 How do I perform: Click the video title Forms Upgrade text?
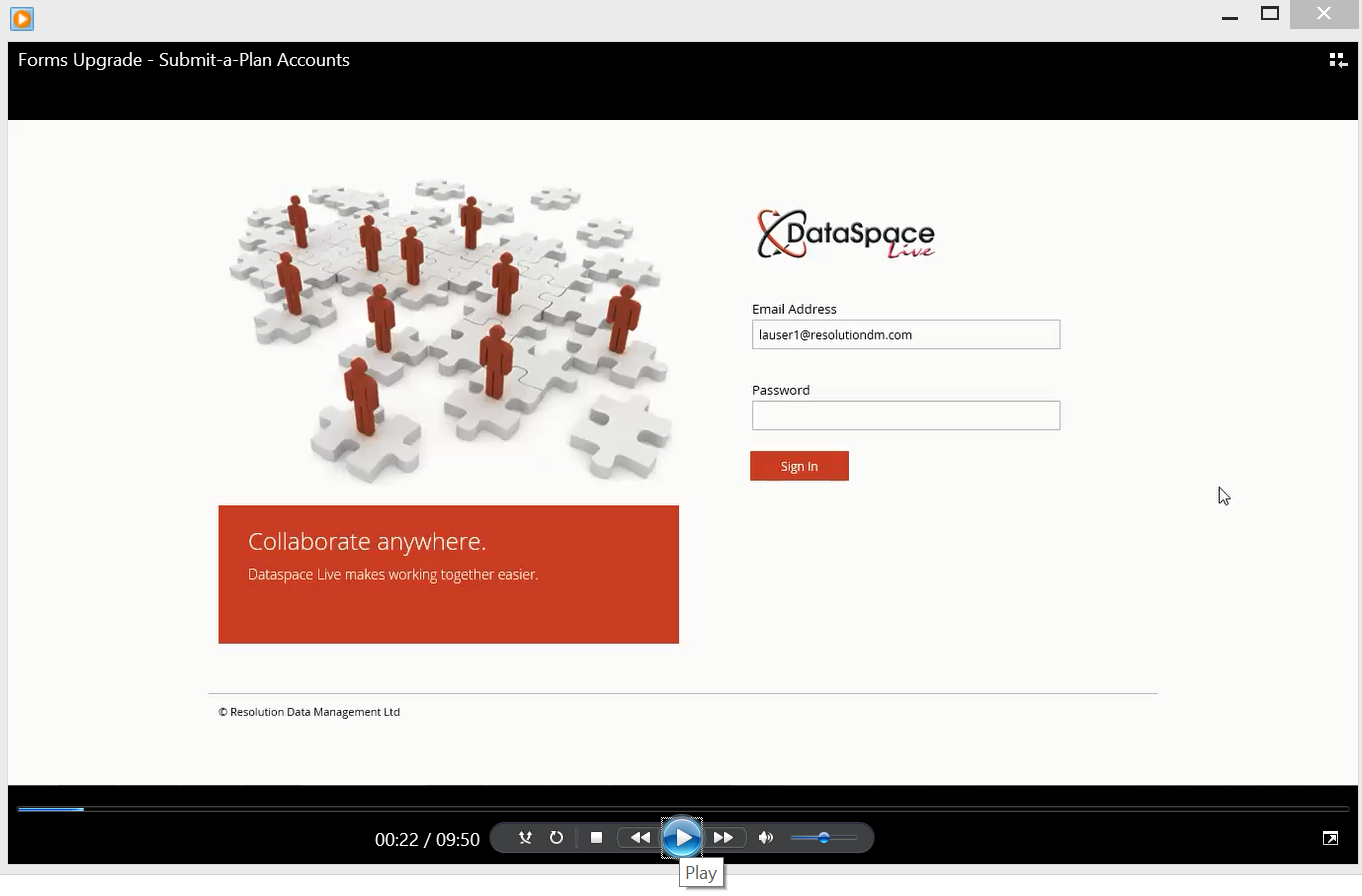point(184,60)
